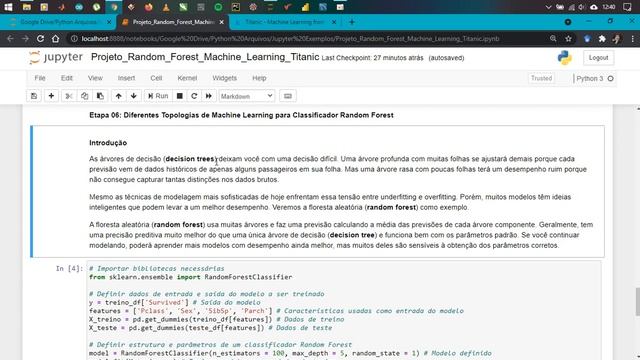Move selected cell down arrow
Viewport: 640px width, 360px height.
coord(133,96)
